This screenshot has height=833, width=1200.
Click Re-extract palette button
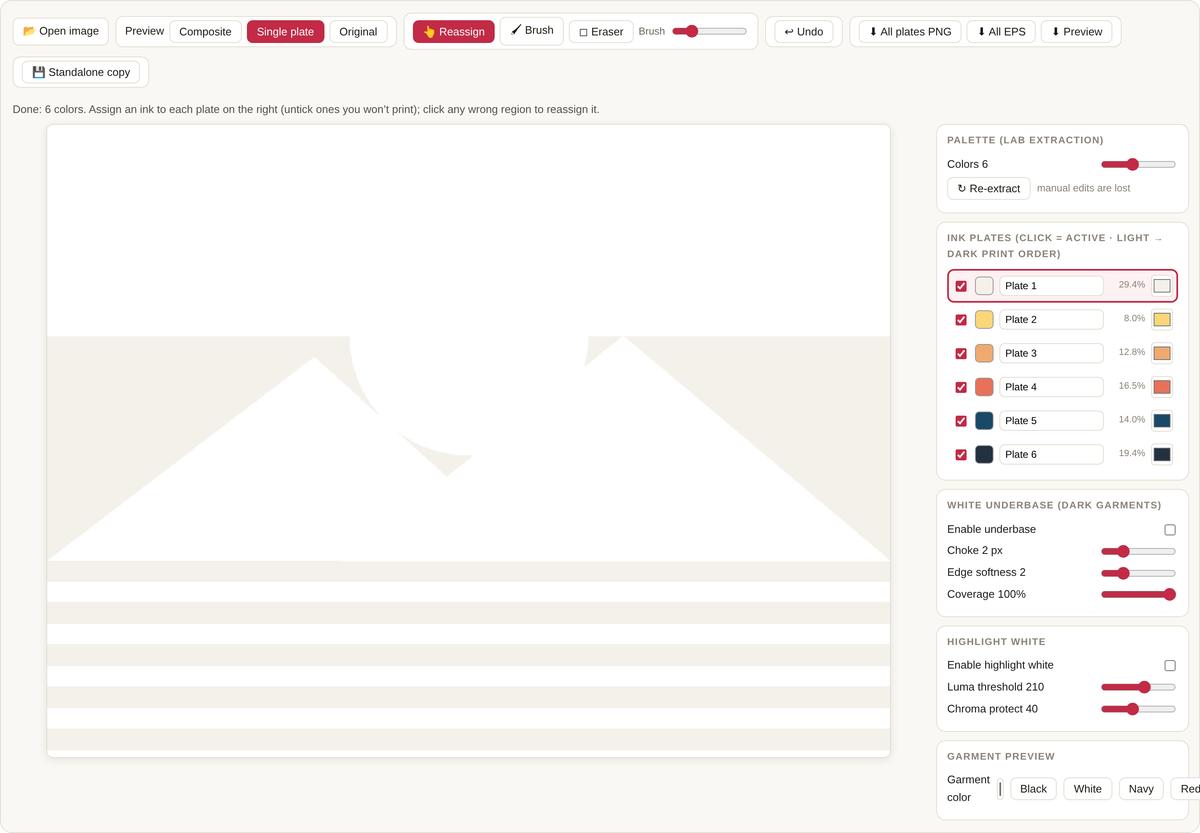click(989, 188)
